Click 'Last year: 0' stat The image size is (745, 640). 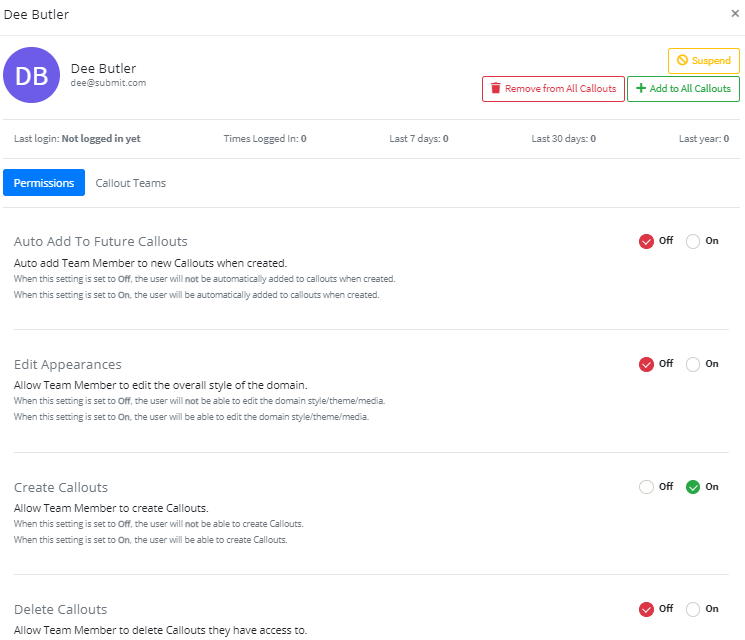703,139
